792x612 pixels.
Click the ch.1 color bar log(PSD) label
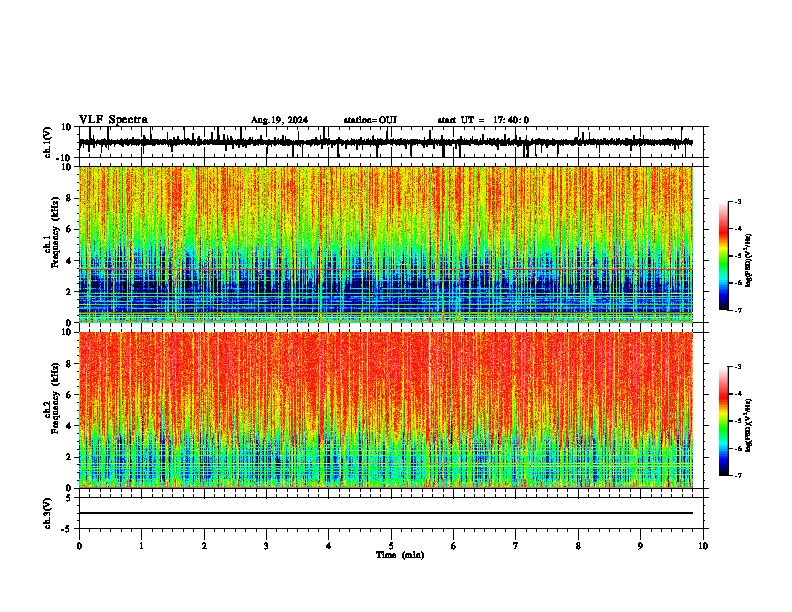[x=748, y=260]
